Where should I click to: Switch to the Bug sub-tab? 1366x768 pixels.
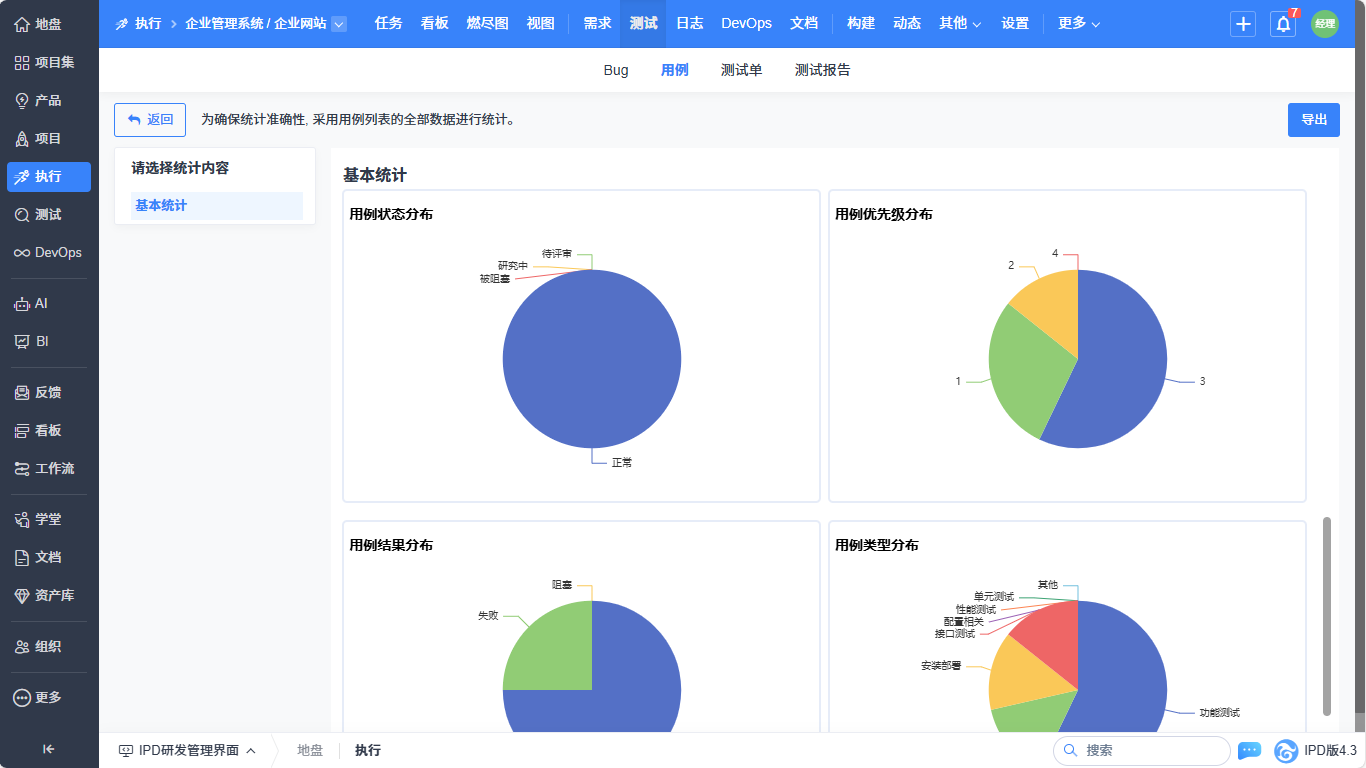[x=616, y=70]
